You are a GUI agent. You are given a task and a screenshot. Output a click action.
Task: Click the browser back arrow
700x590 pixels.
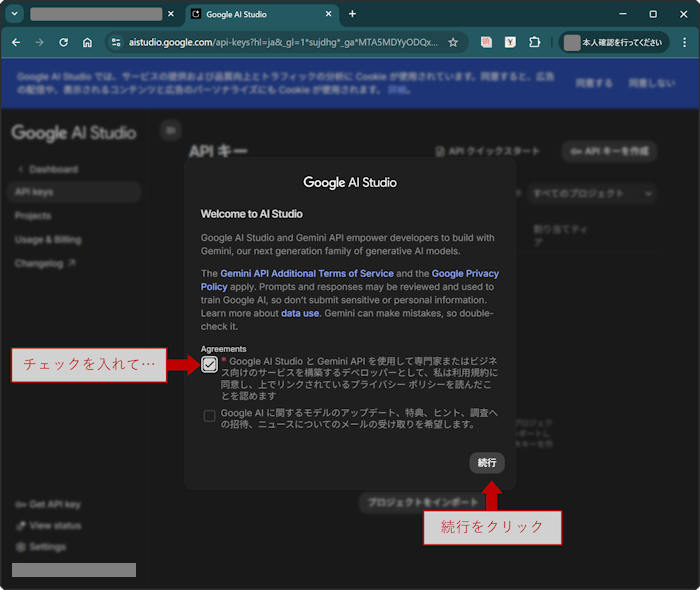click(x=16, y=43)
